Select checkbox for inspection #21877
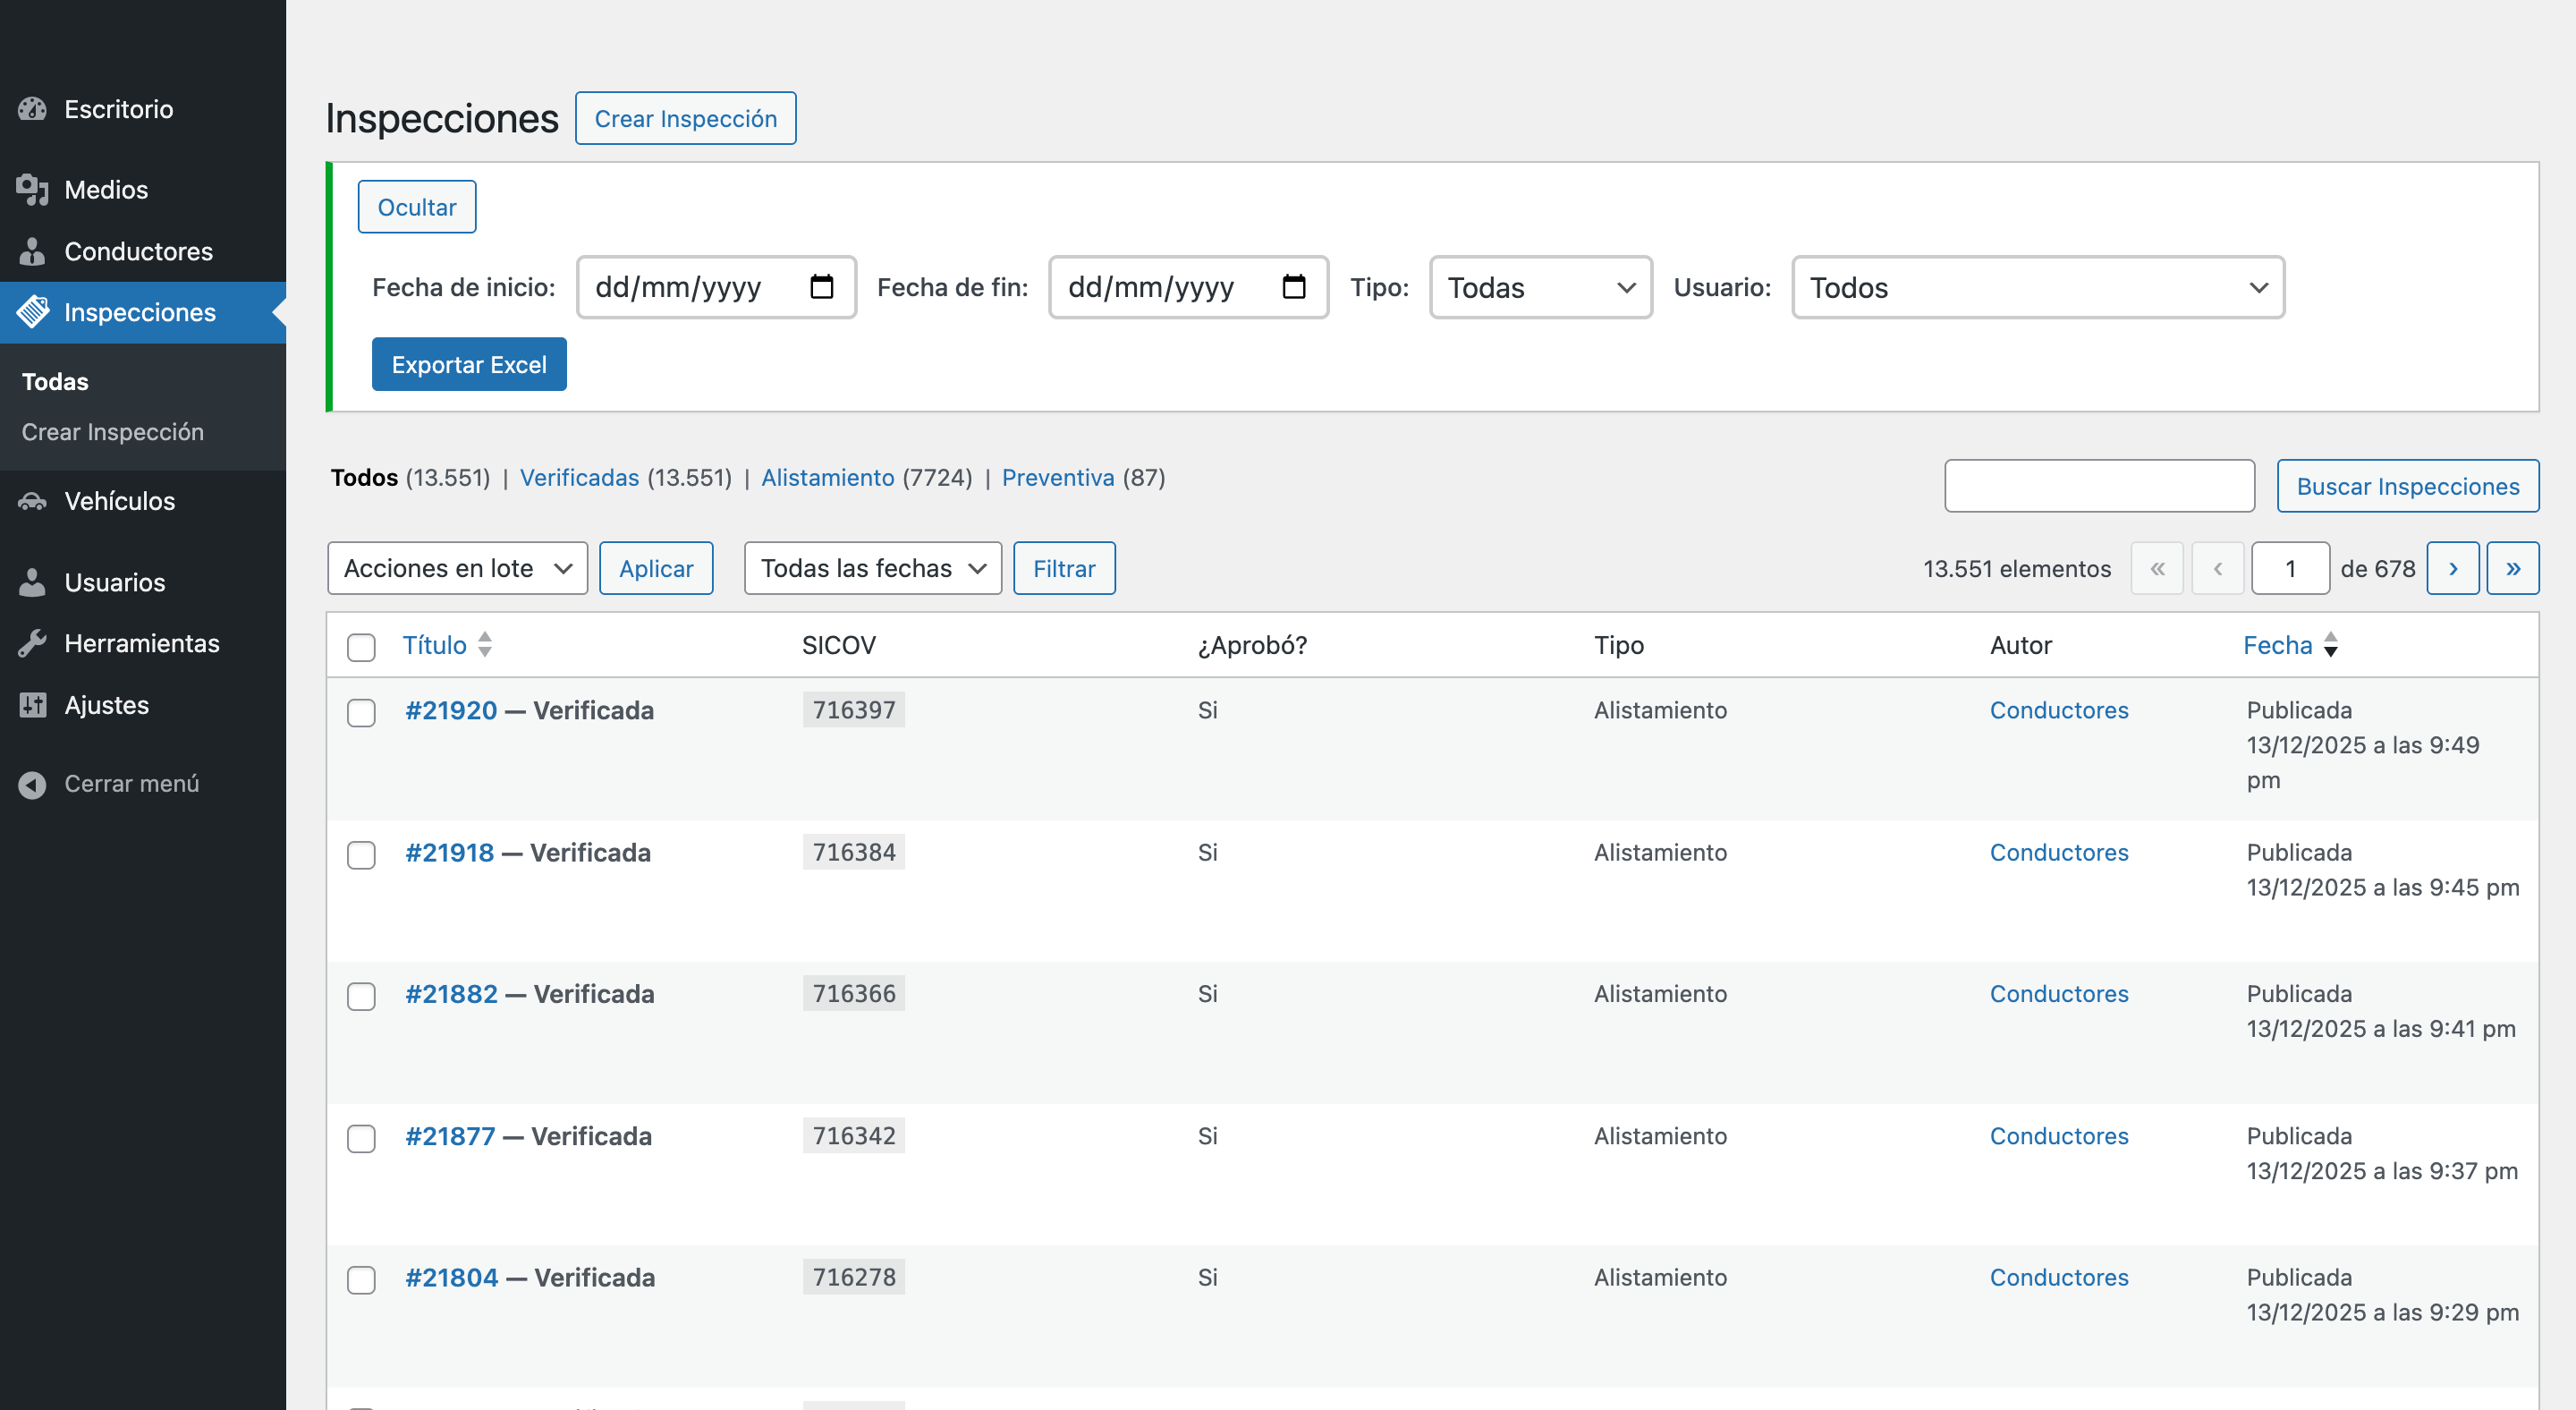The width and height of the screenshot is (2576, 1410). 361,1138
